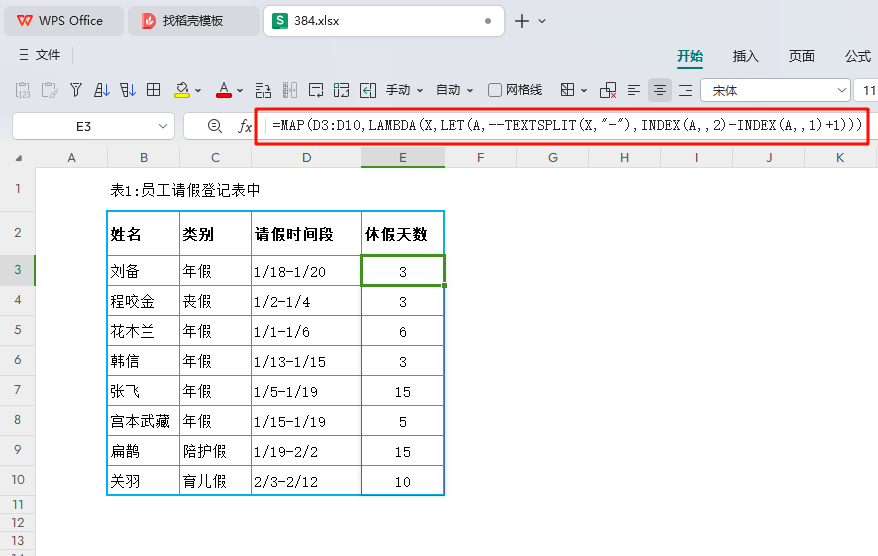Click the zoom magnifier icon beside fx
878x556 pixels.
pos(214,126)
